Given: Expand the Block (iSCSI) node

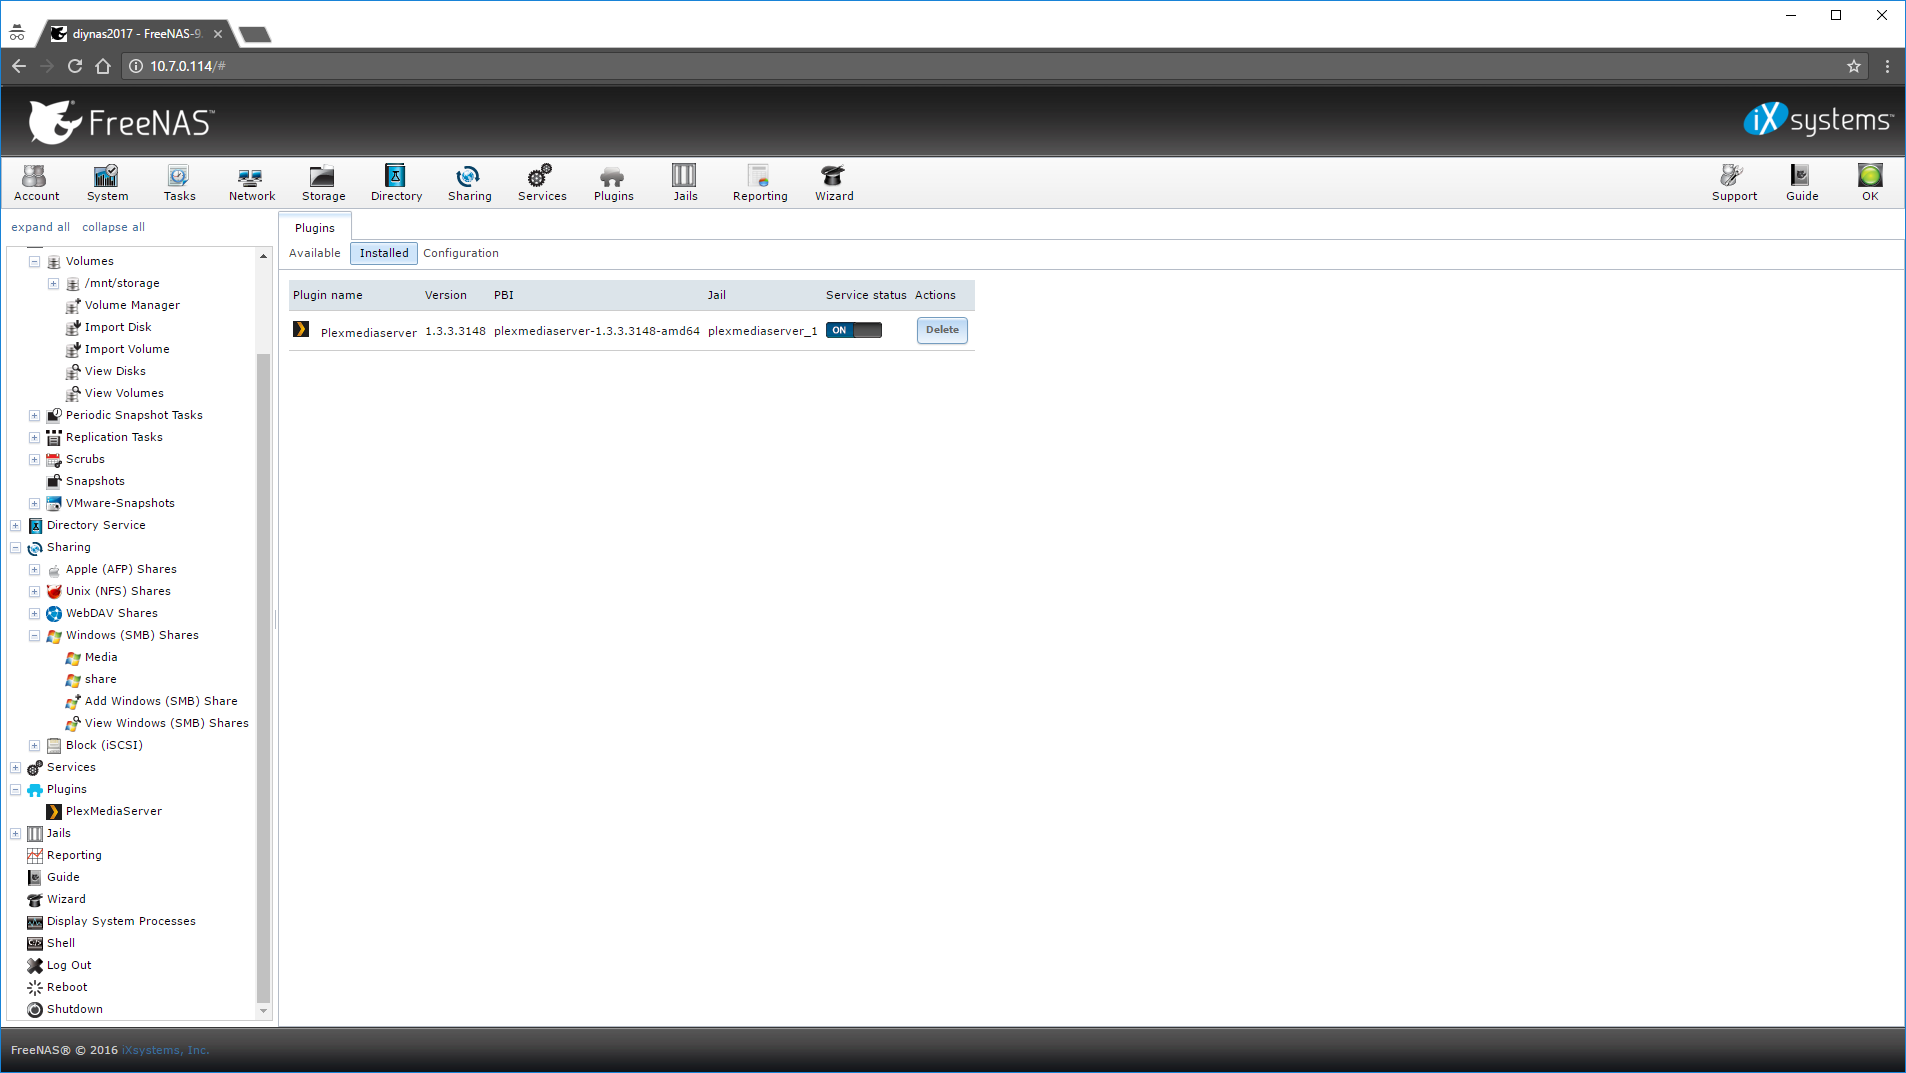Looking at the screenshot, I should pyautogui.click(x=34, y=746).
